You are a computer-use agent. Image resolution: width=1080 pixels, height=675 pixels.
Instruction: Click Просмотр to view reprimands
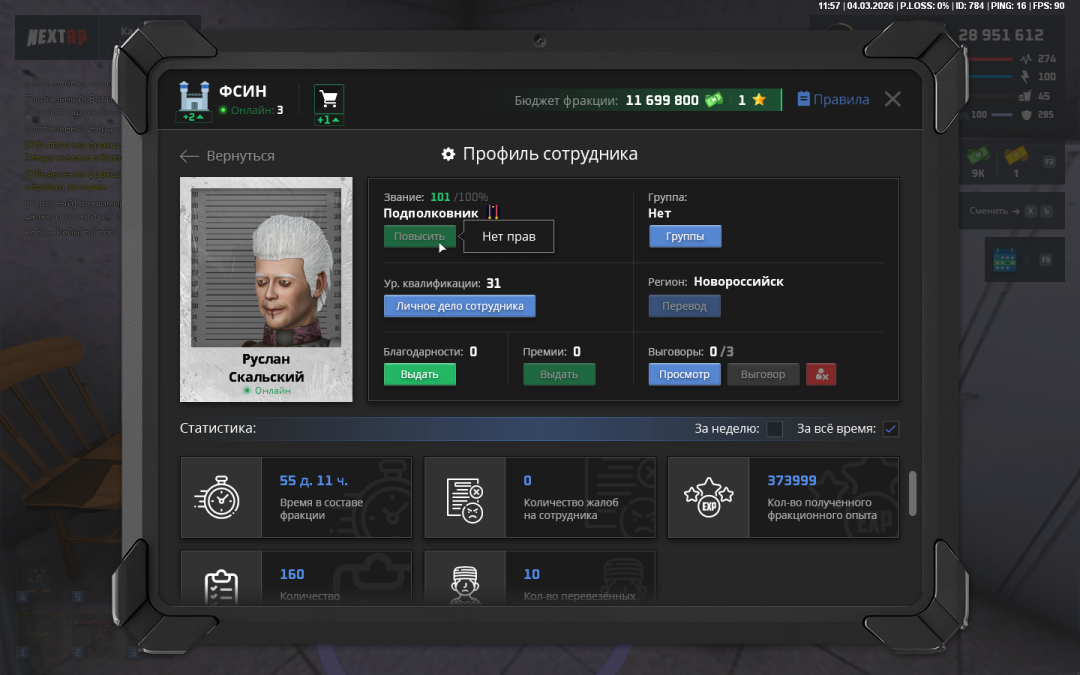pyautogui.click(x=684, y=374)
